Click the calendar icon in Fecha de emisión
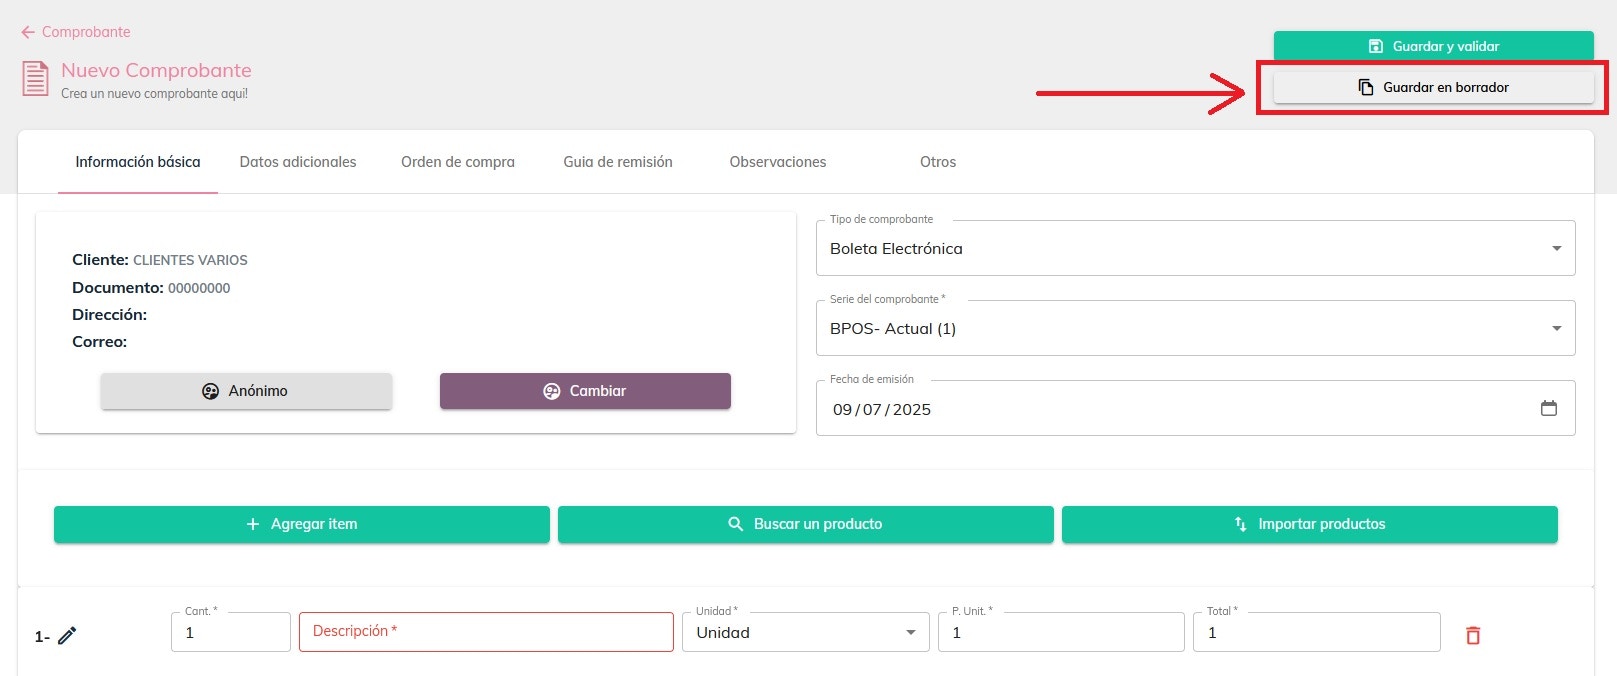The image size is (1617, 676). pos(1549,408)
